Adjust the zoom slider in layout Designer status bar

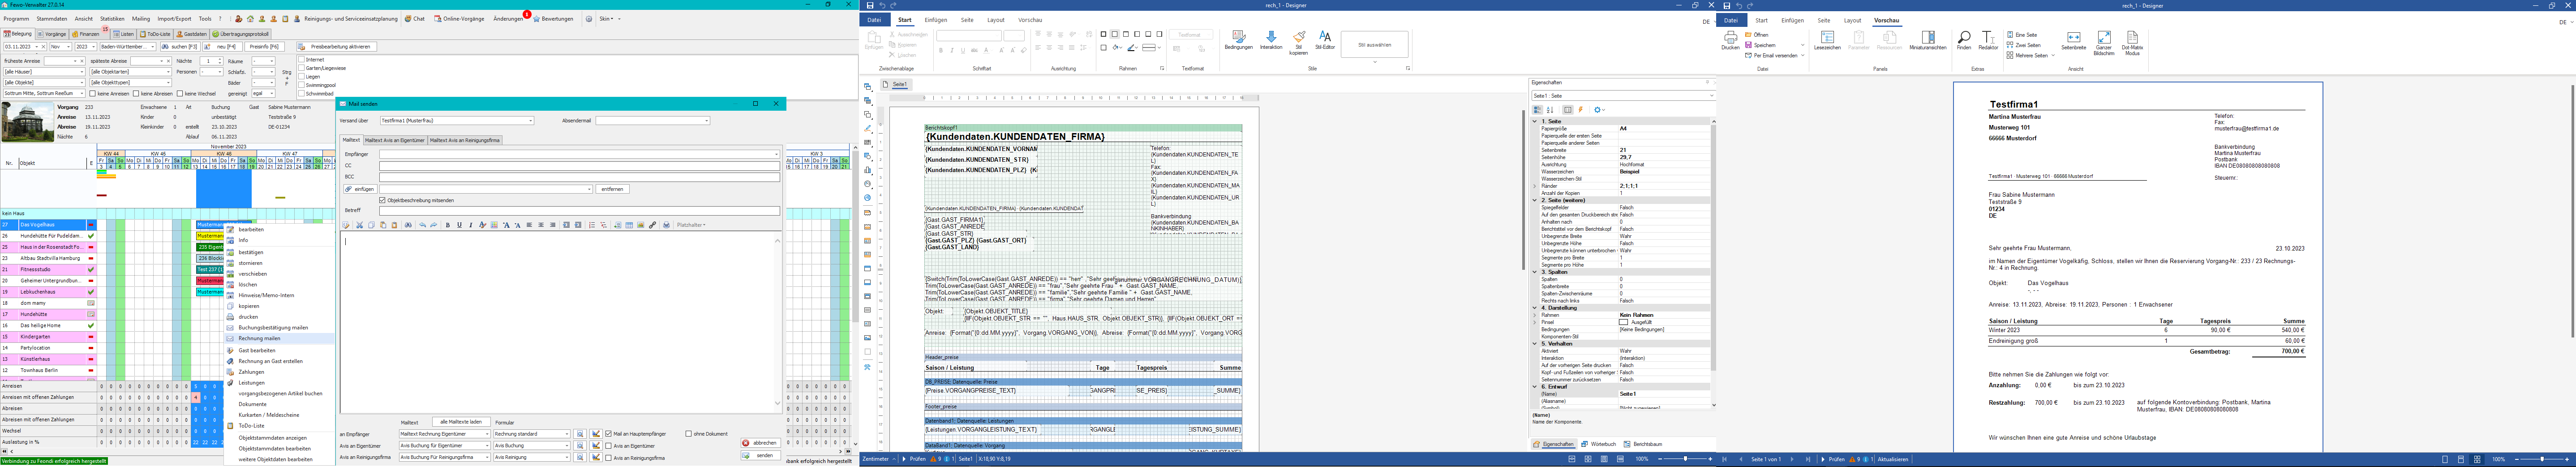1685,459
